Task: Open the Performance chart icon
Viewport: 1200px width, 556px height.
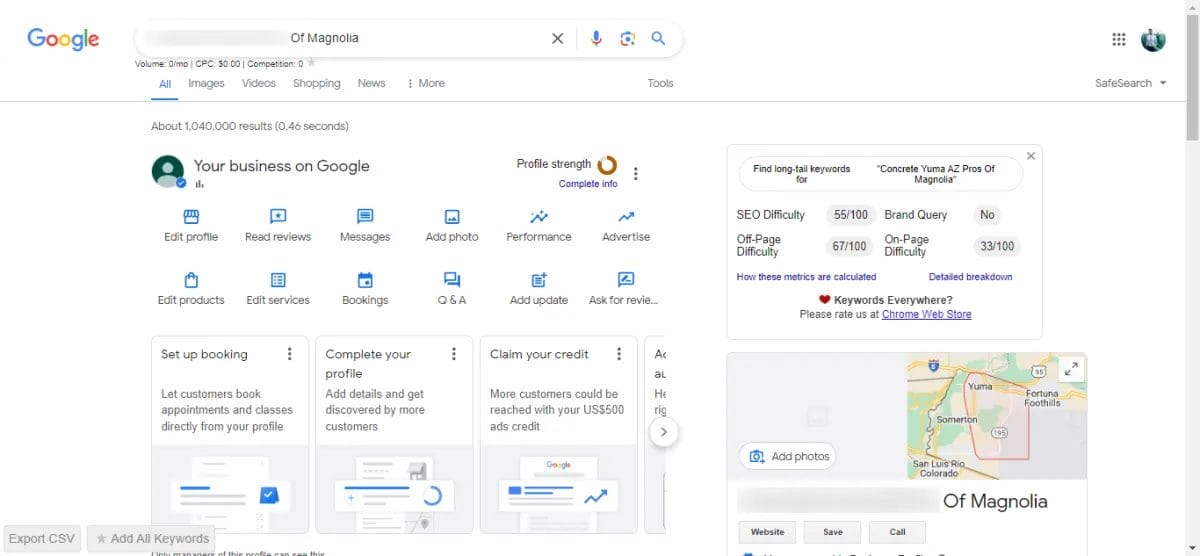Action: (539, 217)
